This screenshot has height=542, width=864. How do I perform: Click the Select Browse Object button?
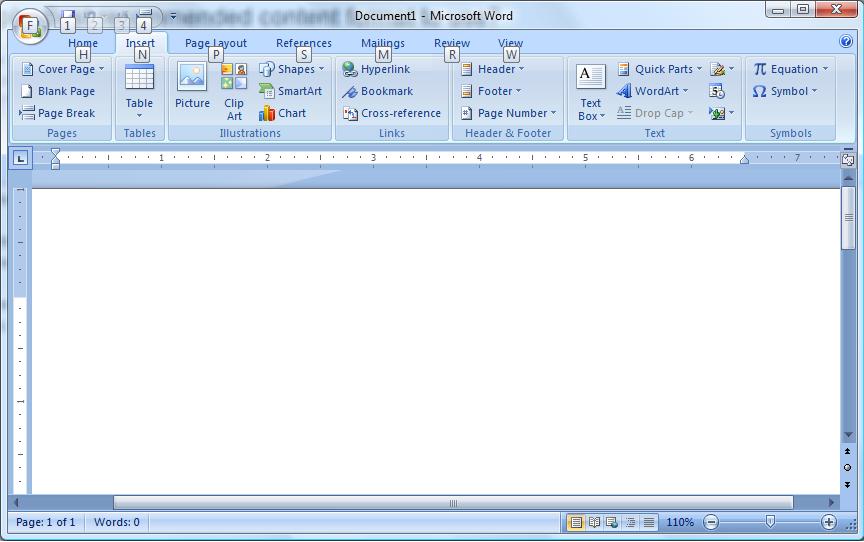[x=847, y=468]
